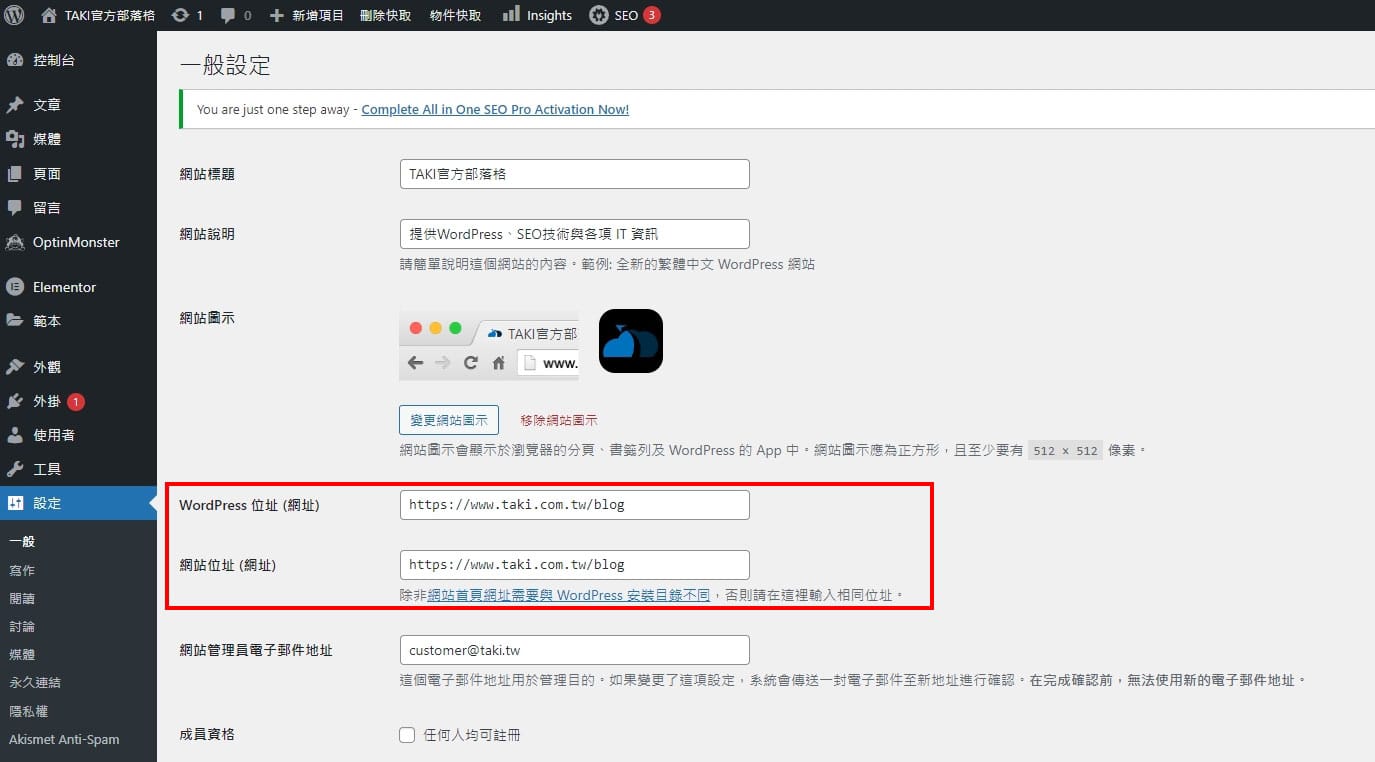Open the comments bubble icon in admin bar
The width and height of the screenshot is (1375, 762).
pos(230,14)
